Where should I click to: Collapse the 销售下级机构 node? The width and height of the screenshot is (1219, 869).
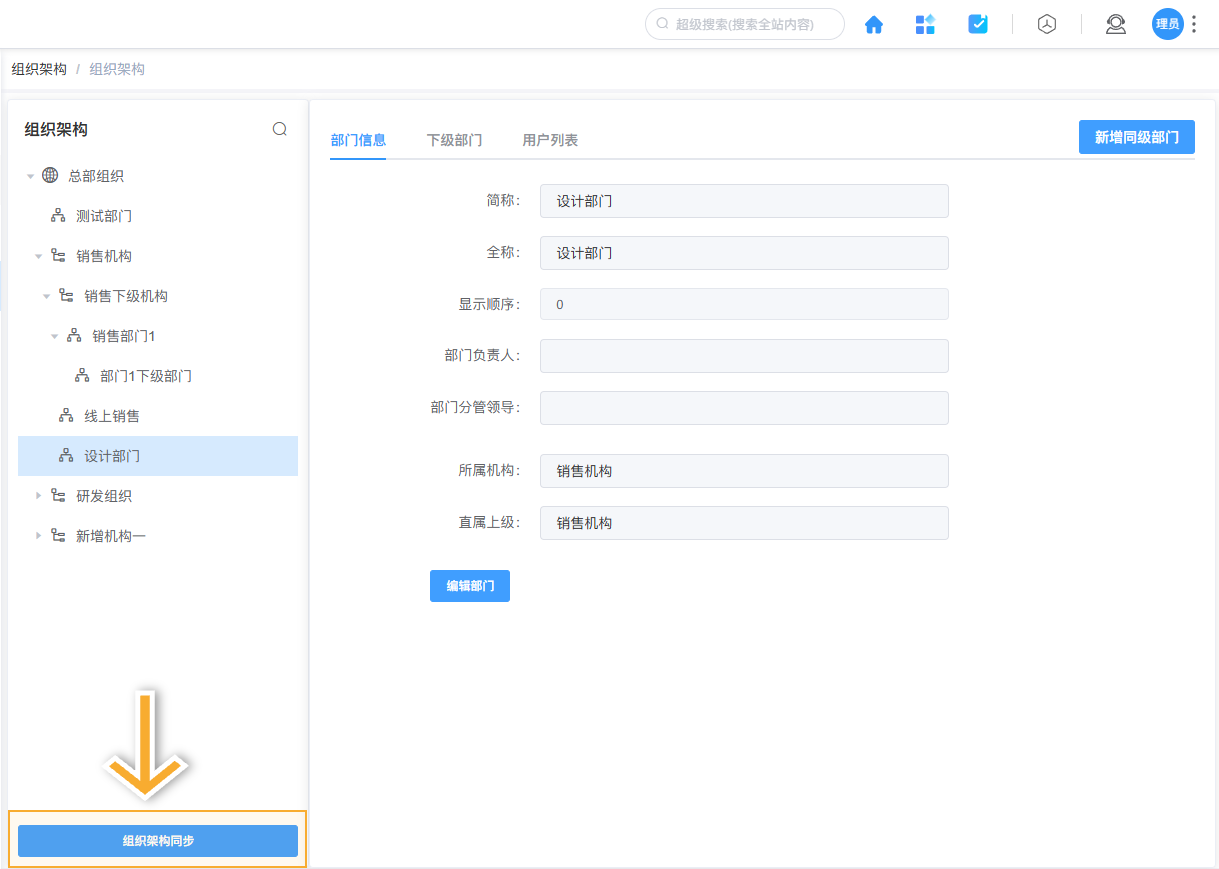pyautogui.click(x=46, y=295)
